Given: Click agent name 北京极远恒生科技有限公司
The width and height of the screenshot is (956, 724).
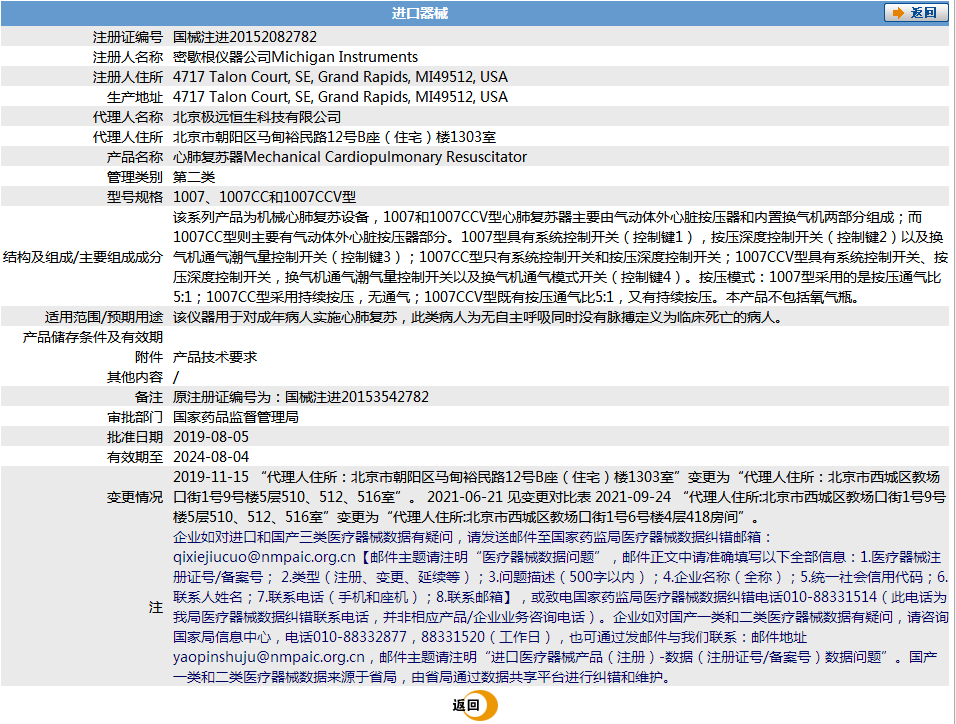Looking at the screenshot, I should [x=257, y=117].
